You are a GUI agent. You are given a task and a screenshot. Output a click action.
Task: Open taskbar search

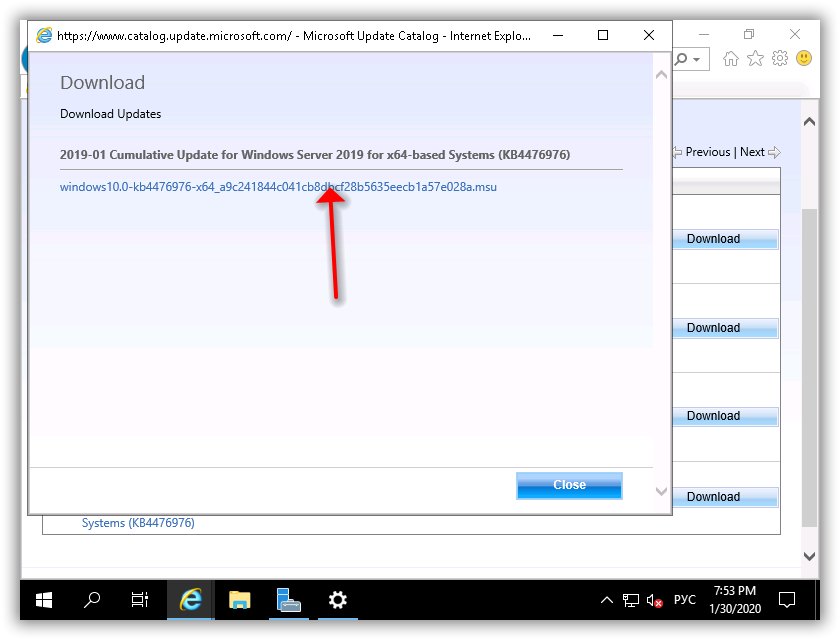pyautogui.click(x=92, y=600)
